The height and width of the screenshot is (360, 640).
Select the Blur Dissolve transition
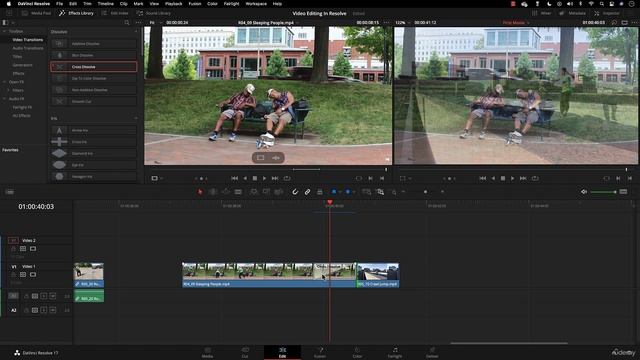click(x=93, y=55)
